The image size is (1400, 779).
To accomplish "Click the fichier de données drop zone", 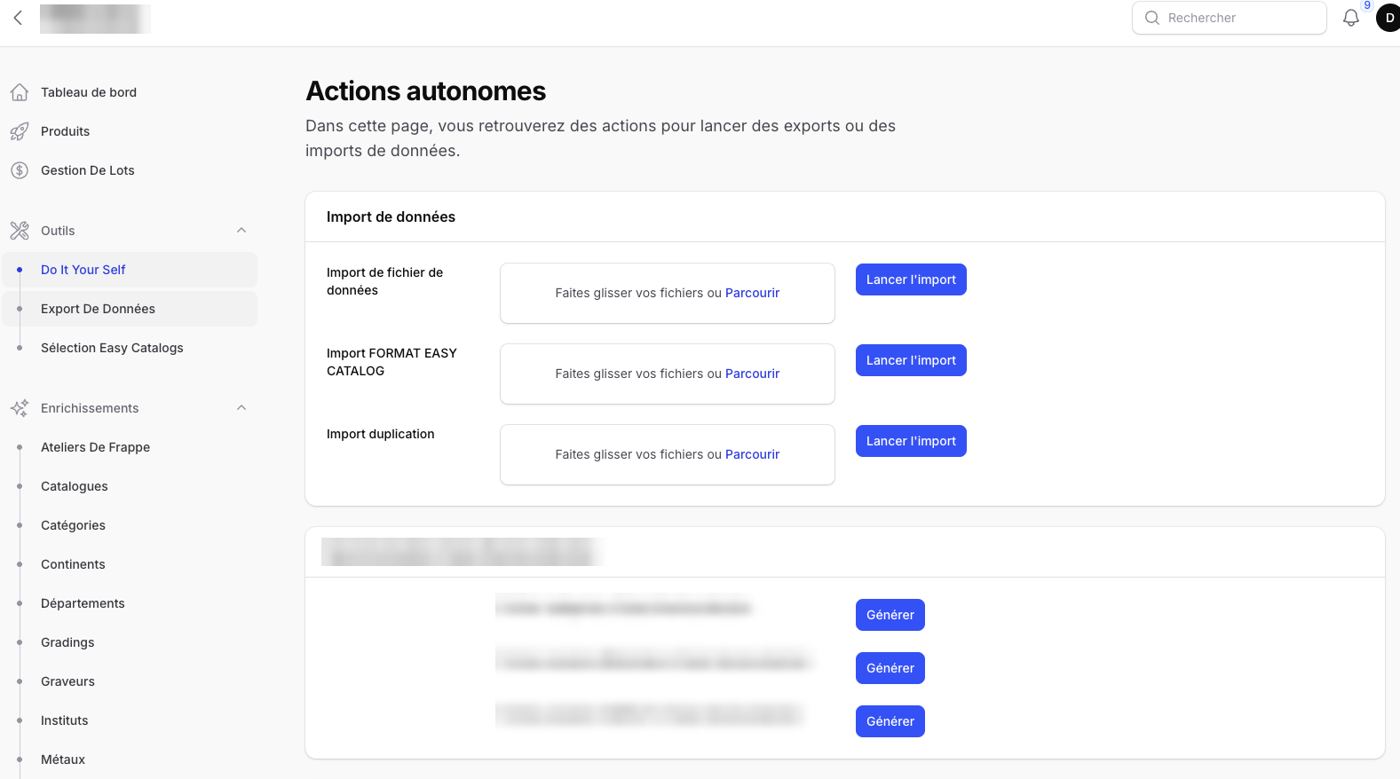I will click(x=667, y=293).
